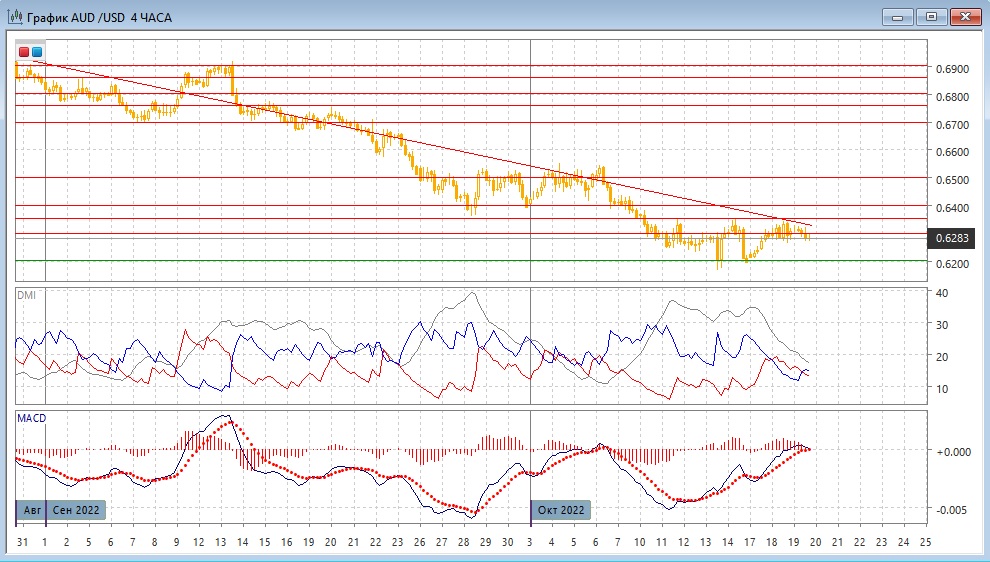Click the DMI scale value 40

(939, 293)
